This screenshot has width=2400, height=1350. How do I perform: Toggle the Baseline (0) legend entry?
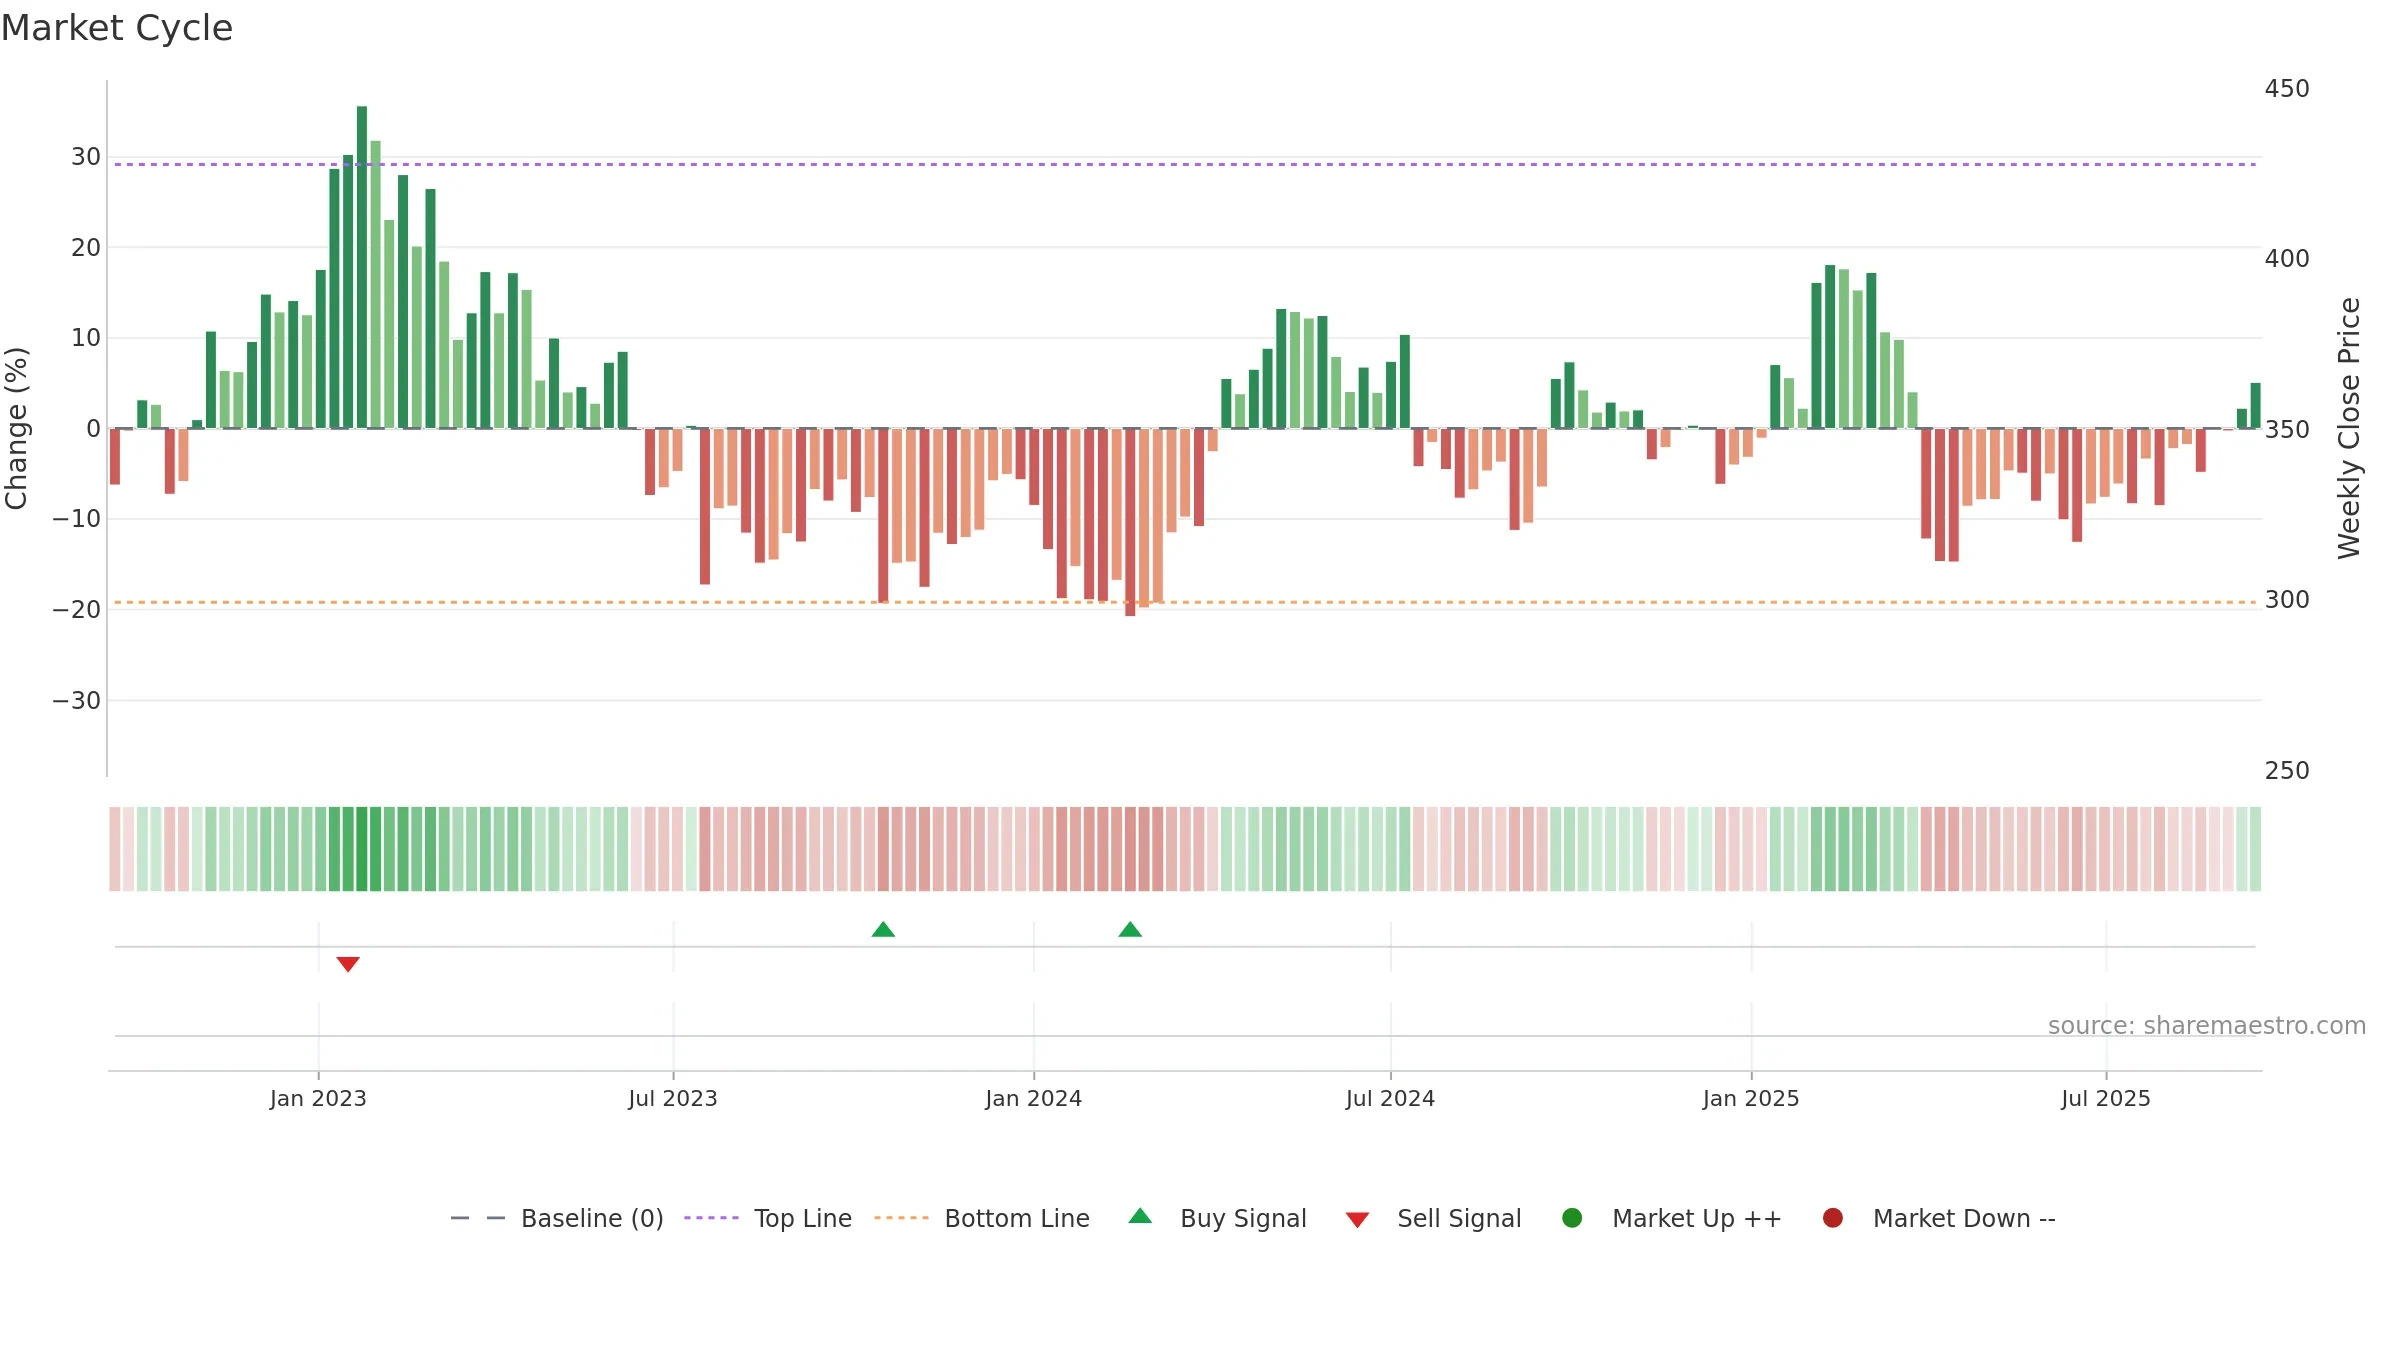coord(557,1218)
